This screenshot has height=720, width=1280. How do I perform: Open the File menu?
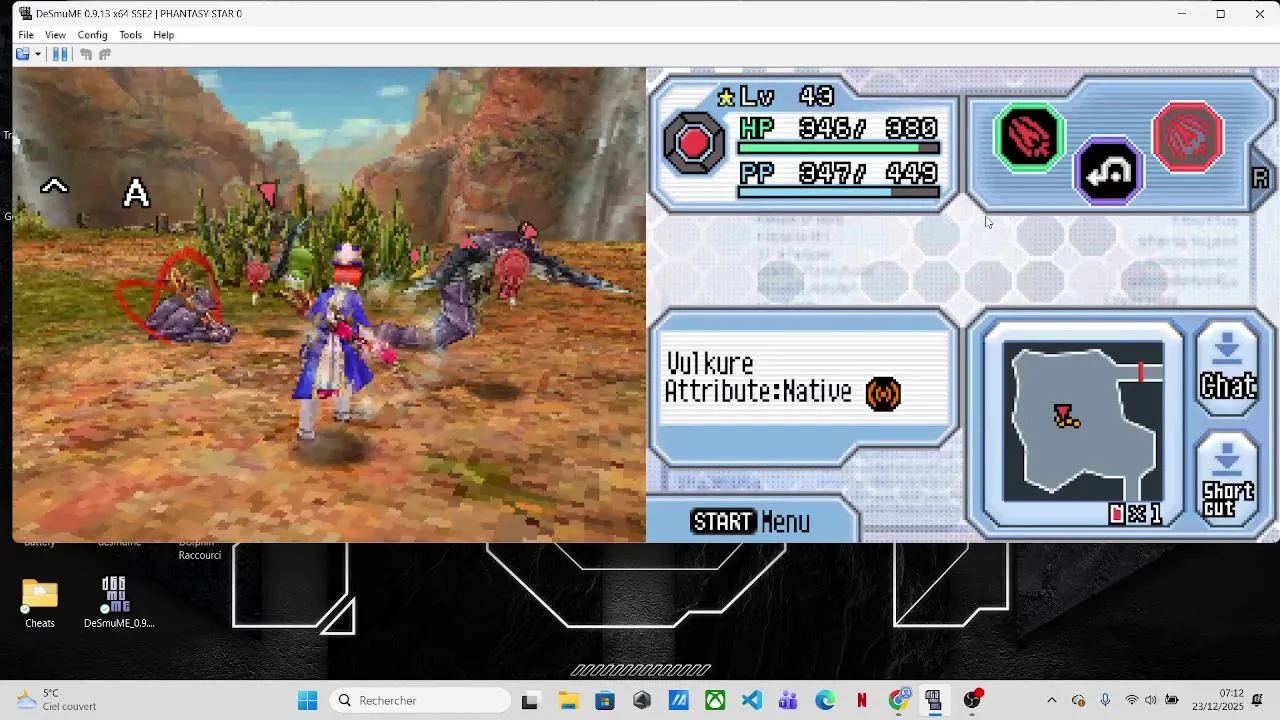[26, 35]
